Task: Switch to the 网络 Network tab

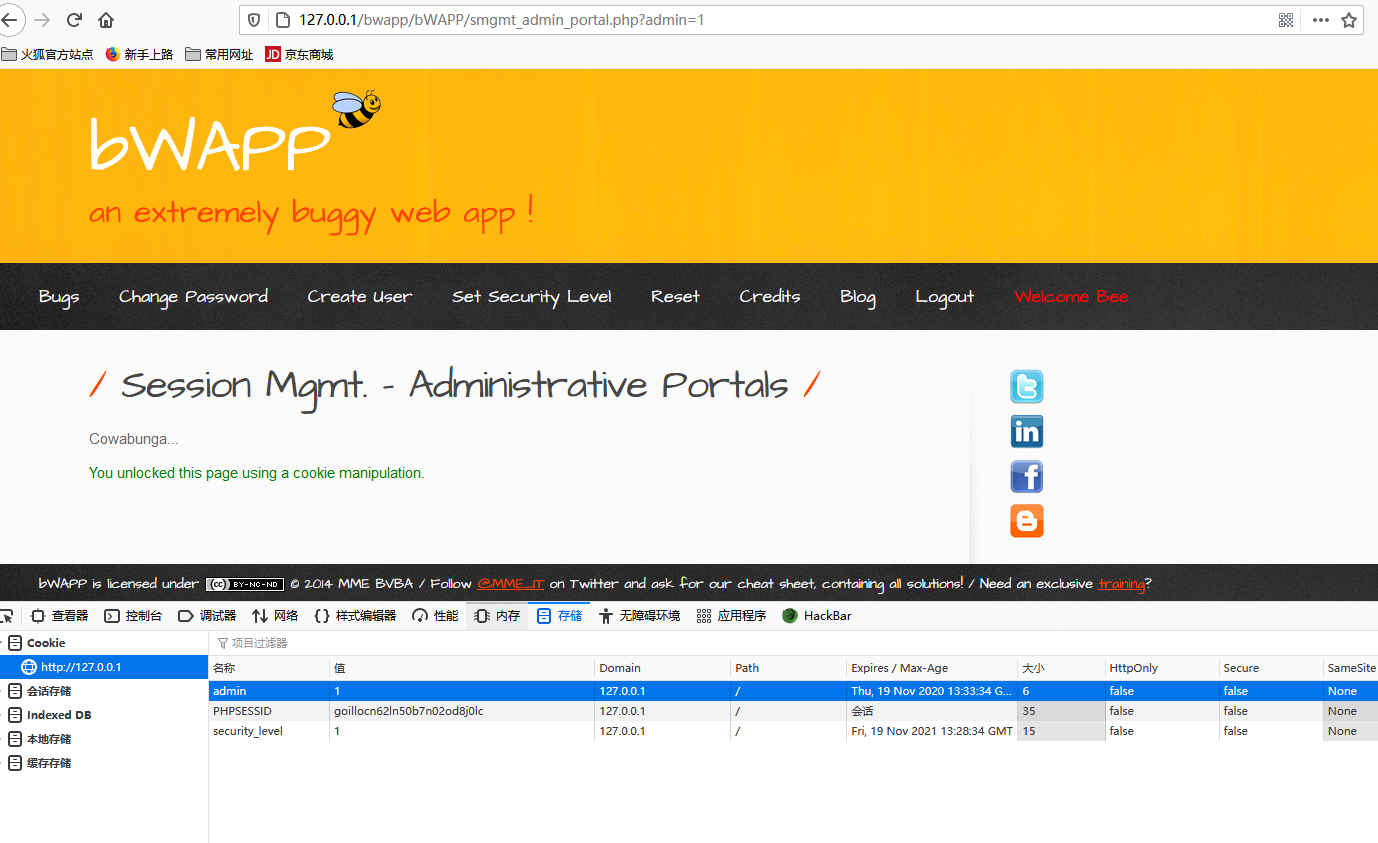Action: [x=275, y=616]
